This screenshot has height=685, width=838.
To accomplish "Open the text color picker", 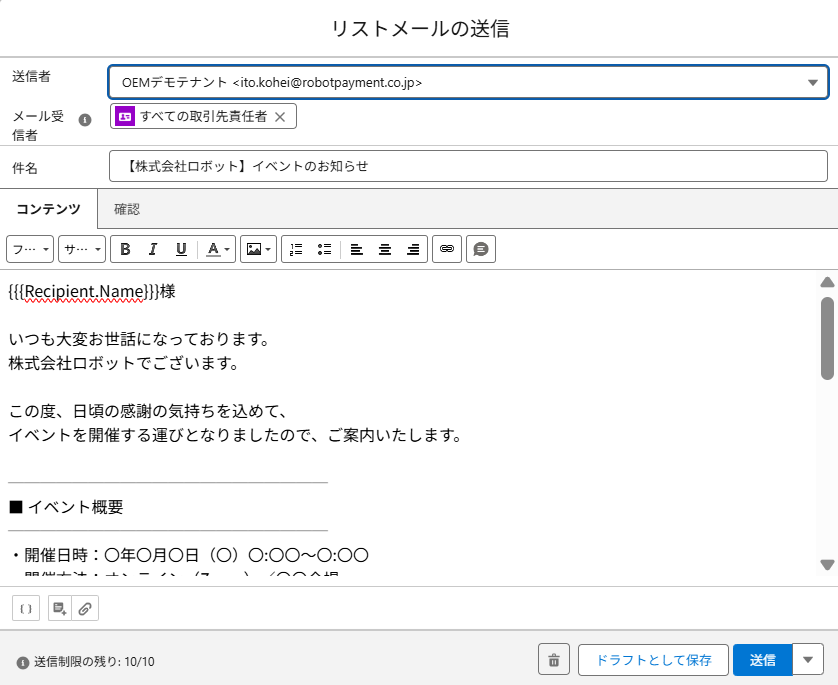I will pyautogui.click(x=217, y=249).
